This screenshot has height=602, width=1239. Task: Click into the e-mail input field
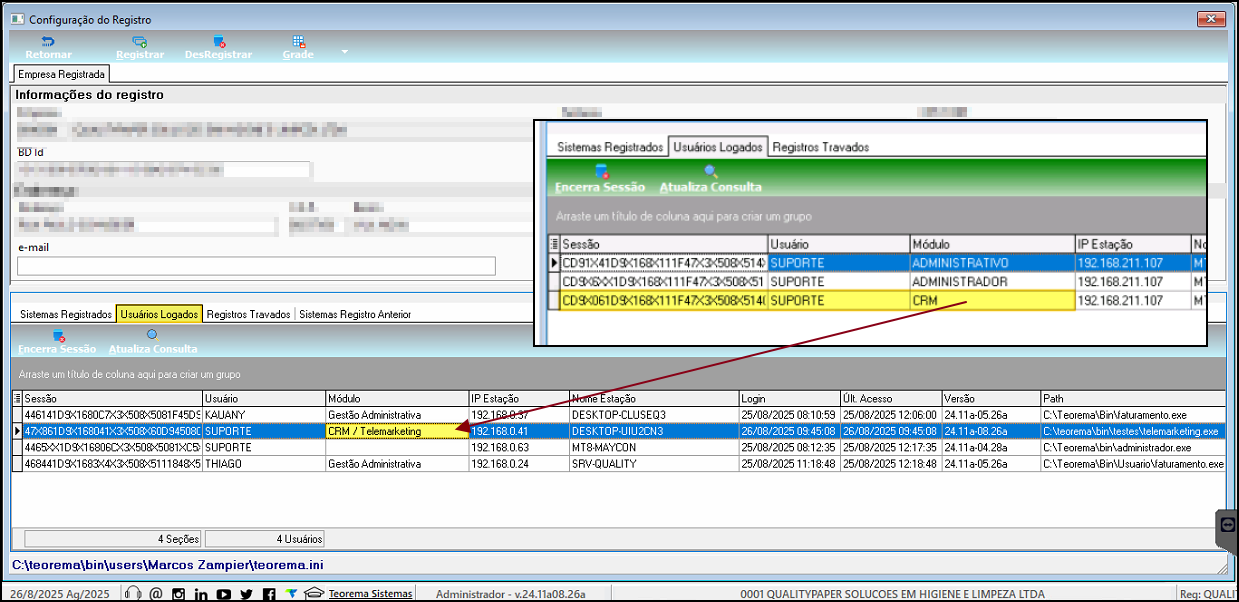coord(256,266)
